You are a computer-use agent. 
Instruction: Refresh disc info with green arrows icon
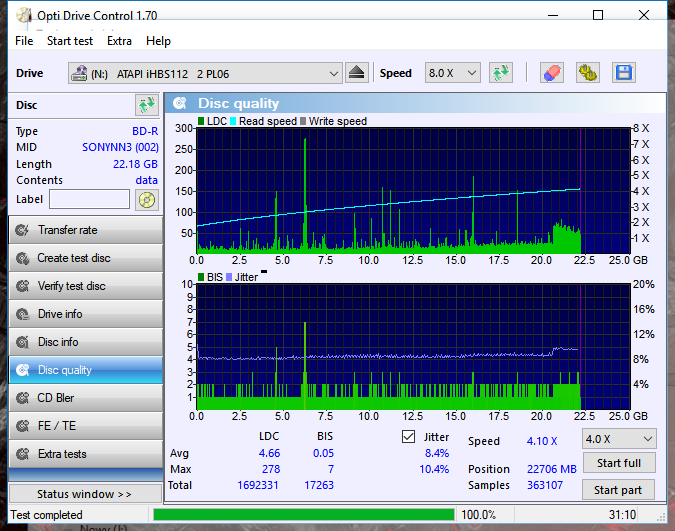[147, 105]
